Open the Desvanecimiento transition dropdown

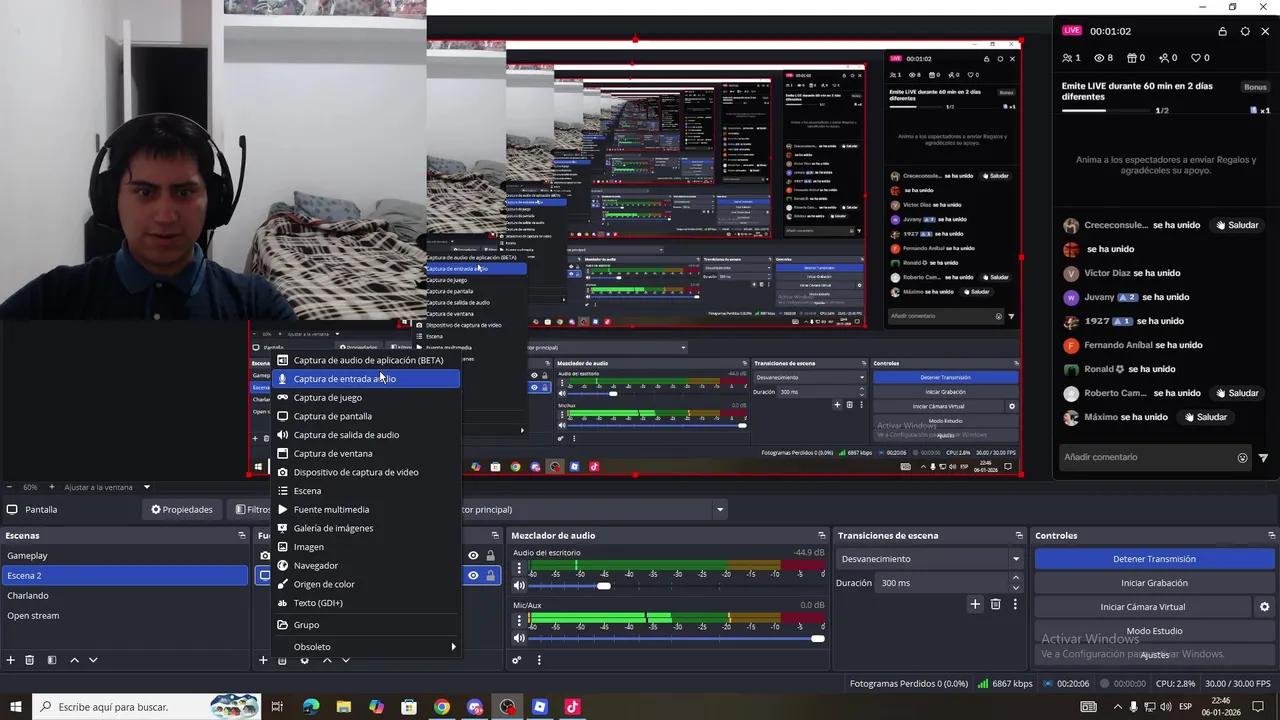[930, 559]
